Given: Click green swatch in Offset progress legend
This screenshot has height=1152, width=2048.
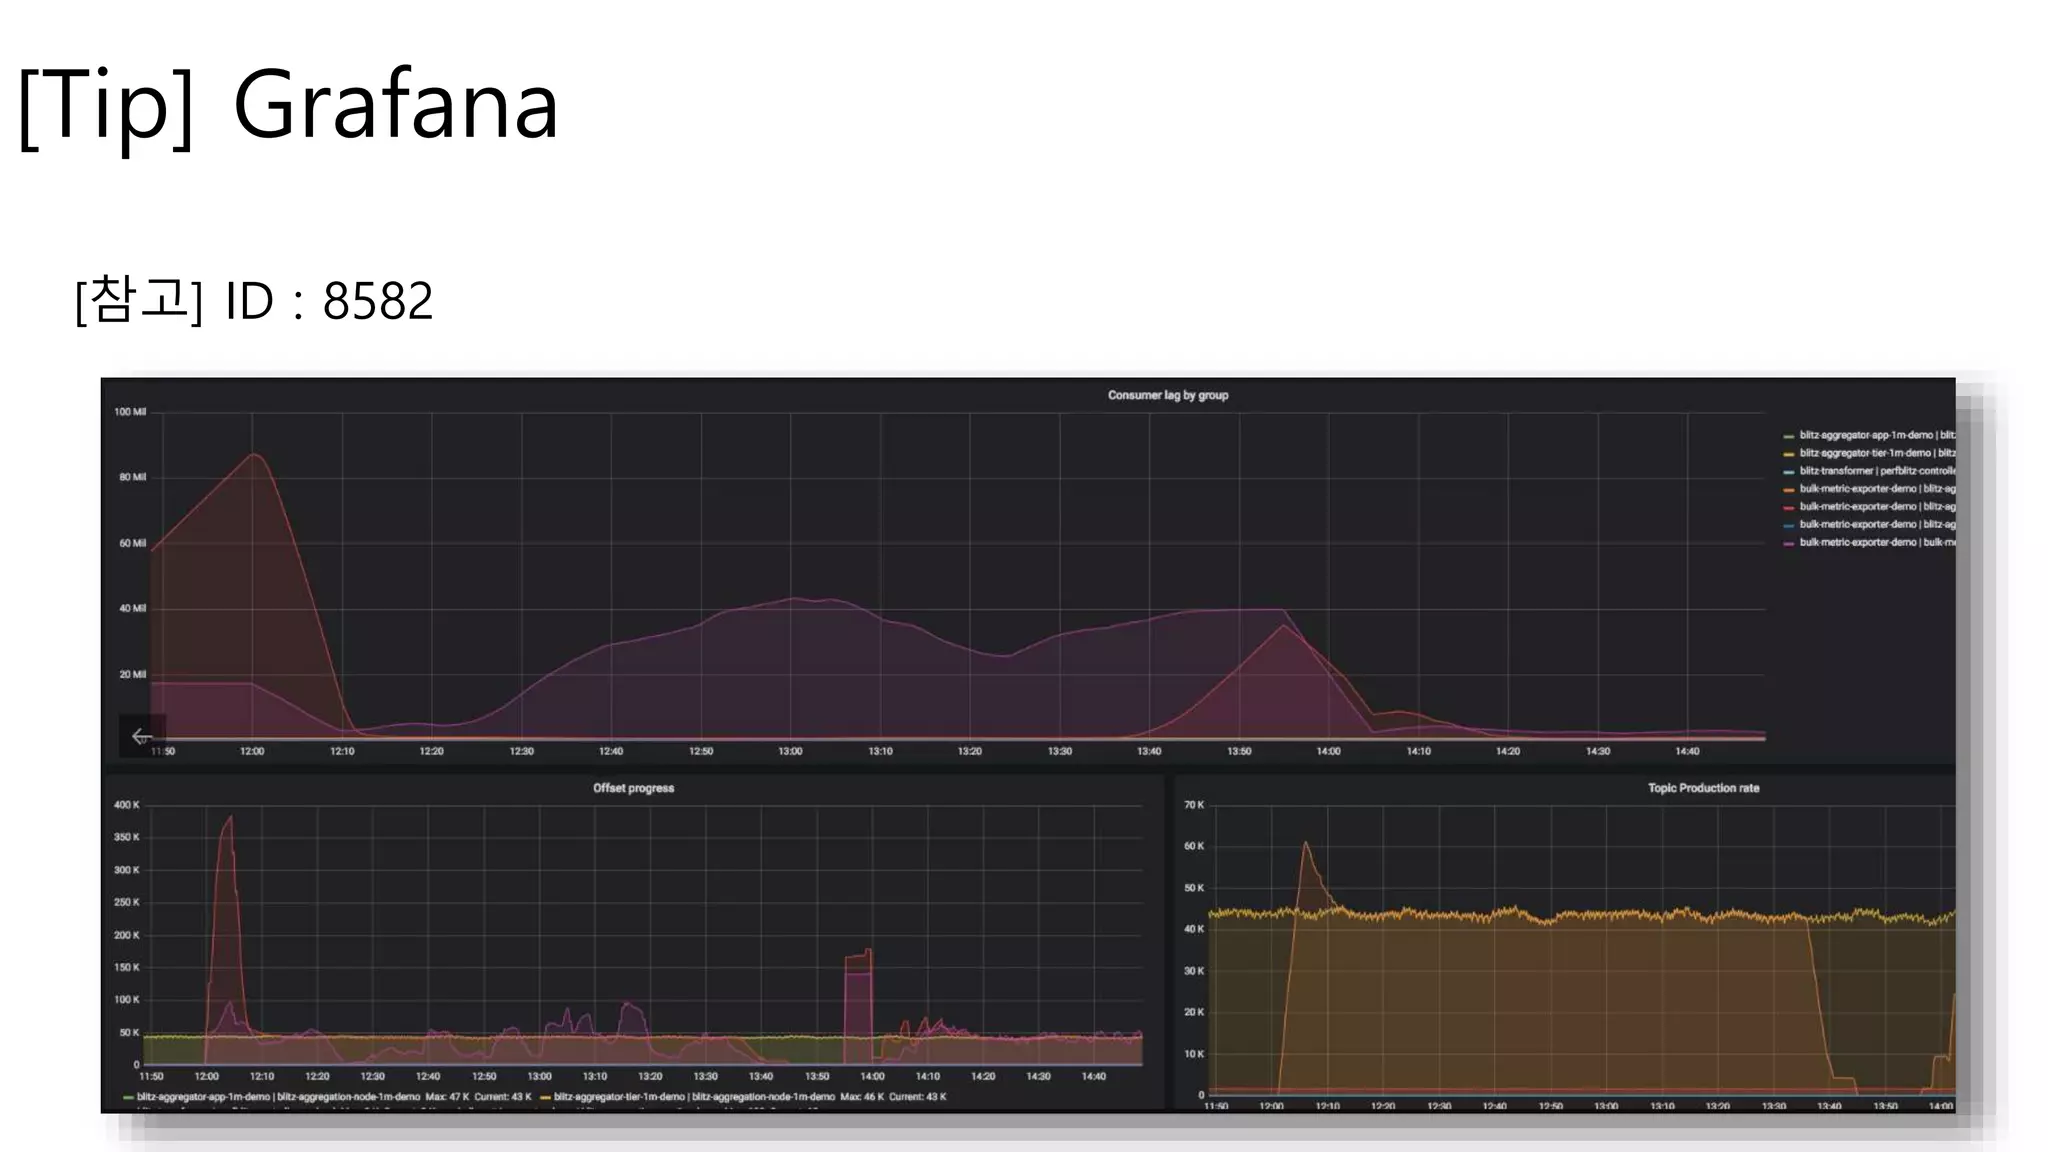Looking at the screenshot, I should 129,1098.
